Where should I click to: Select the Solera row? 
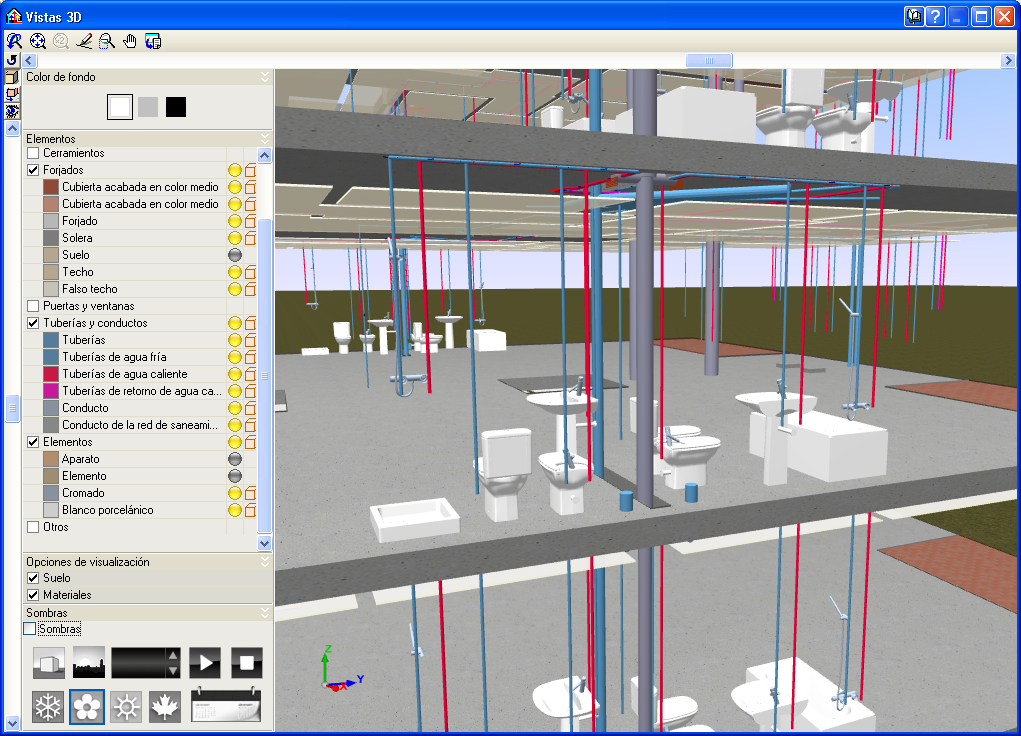click(x=140, y=238)
